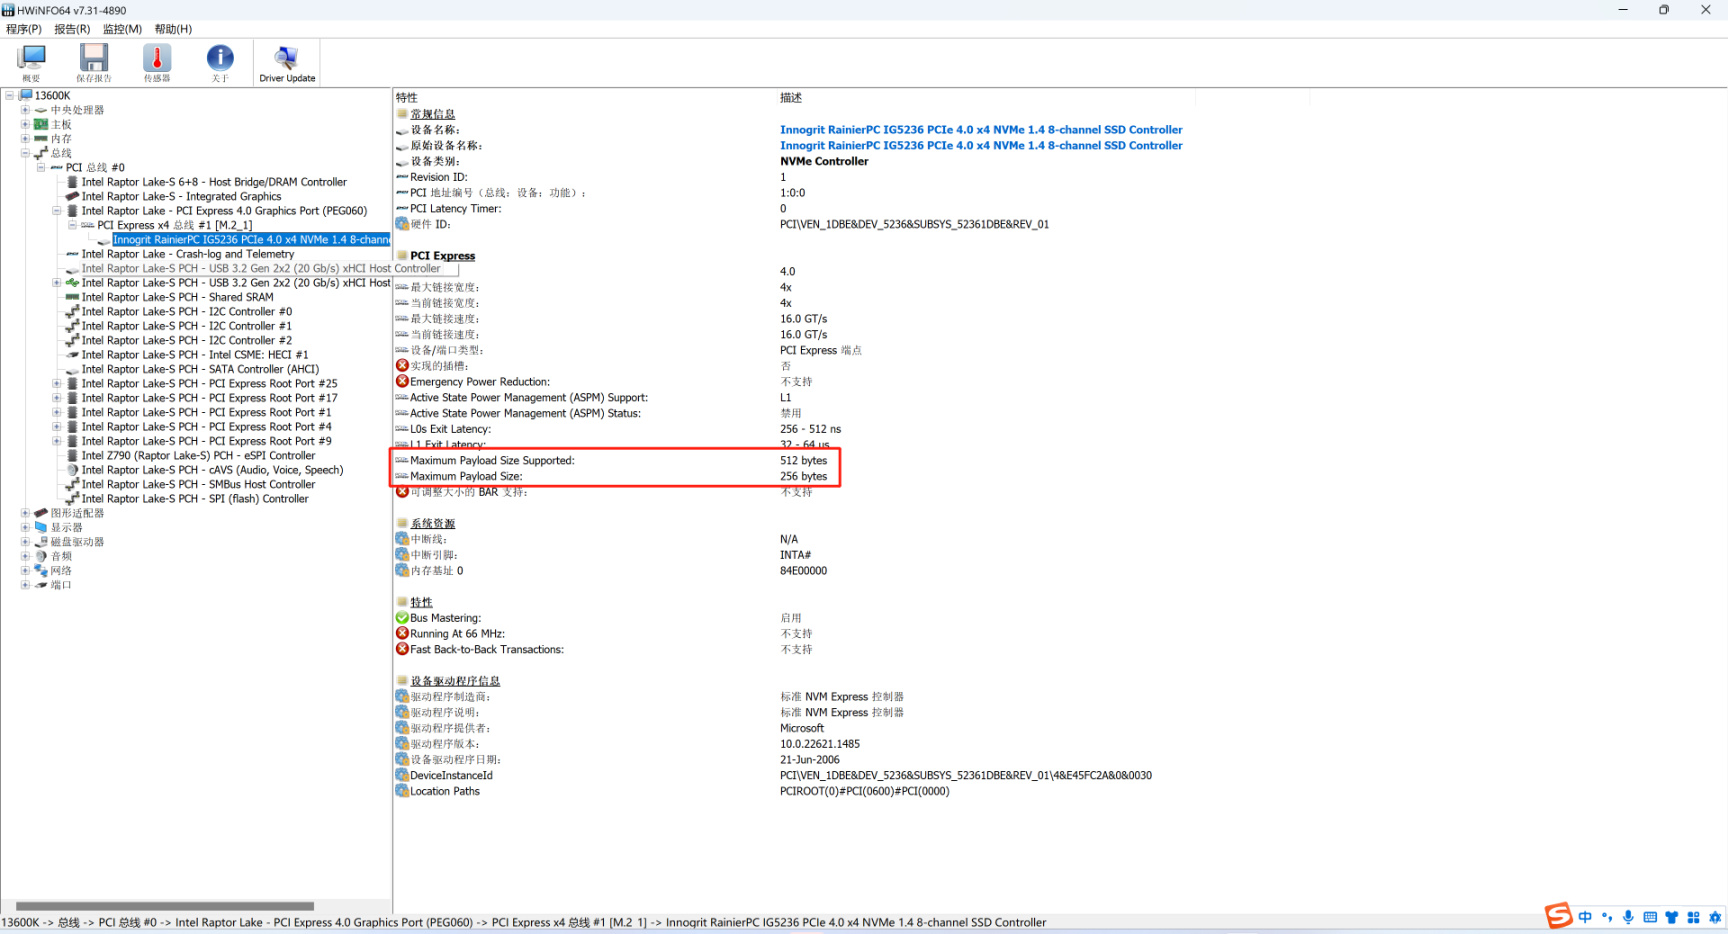Select the SPI (flash) Controller item

(195, 499)
